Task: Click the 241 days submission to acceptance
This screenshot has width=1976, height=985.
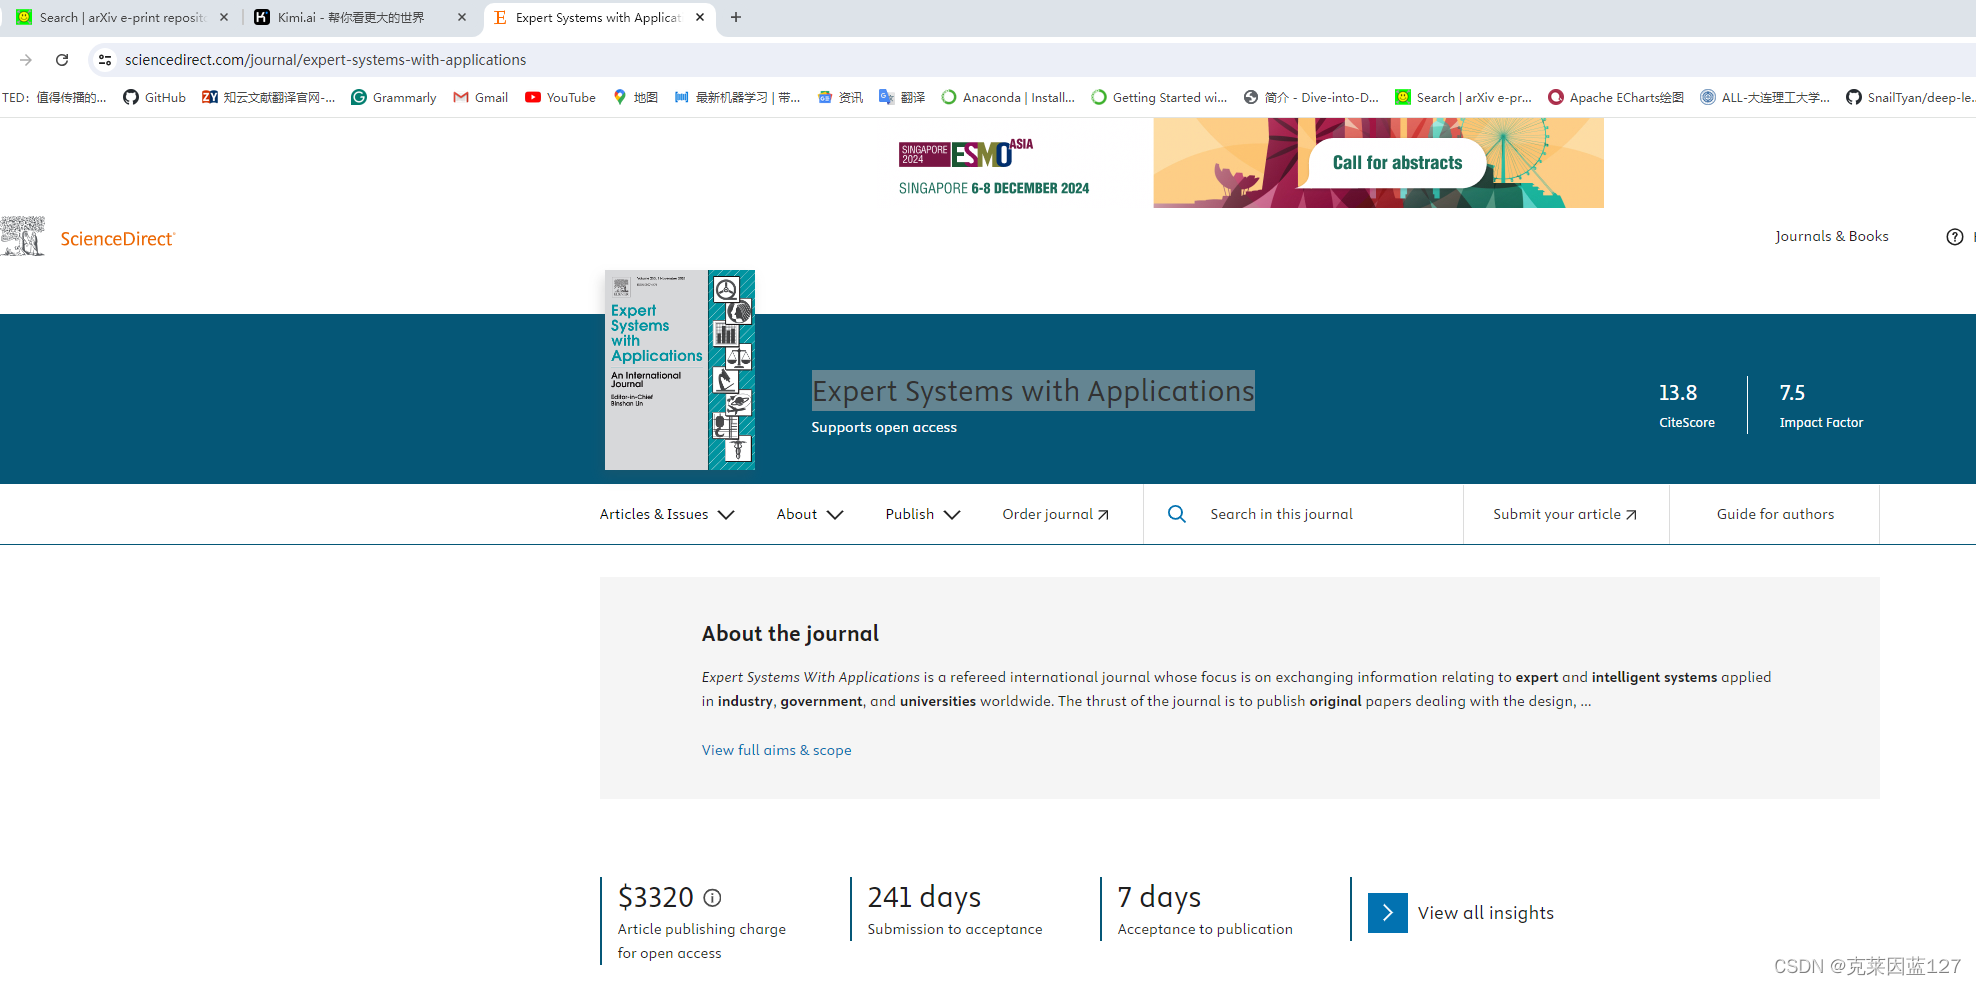Action: click(x=954, y=910)
